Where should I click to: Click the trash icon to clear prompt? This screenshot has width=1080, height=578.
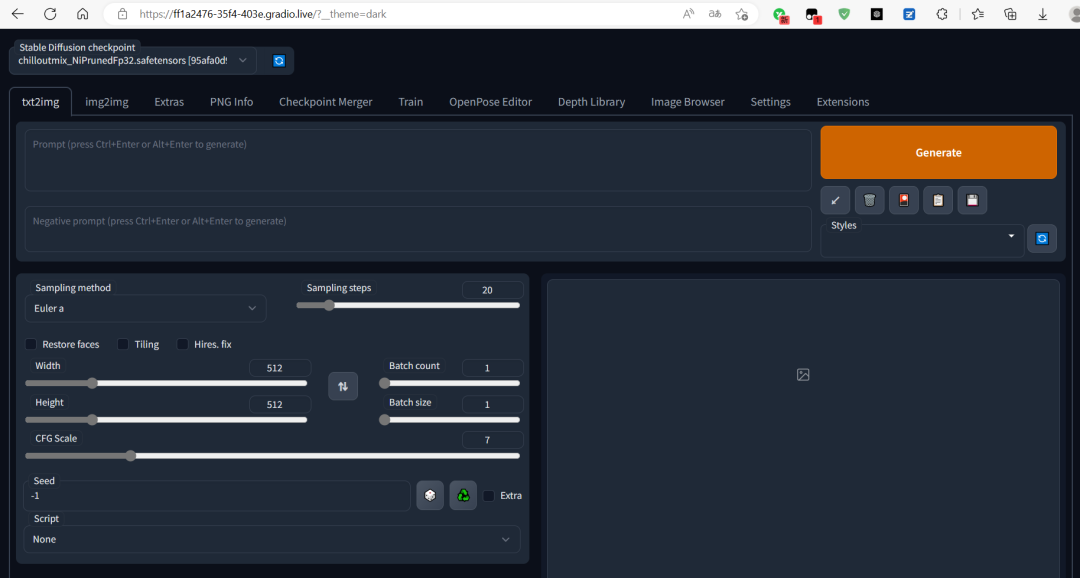[x=869, y=200]
